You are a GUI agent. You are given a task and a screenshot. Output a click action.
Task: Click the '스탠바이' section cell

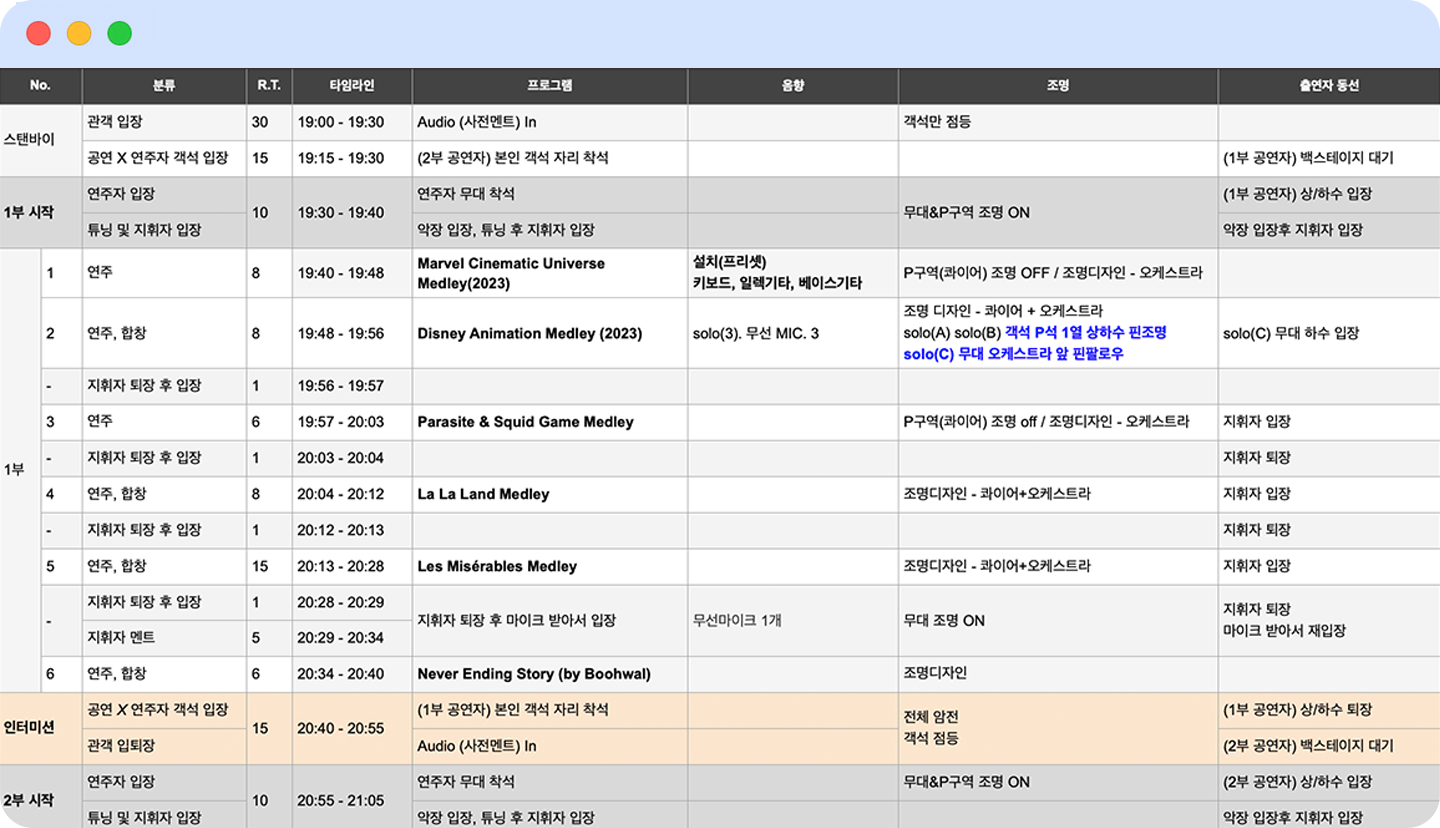[x=41, y=140]
